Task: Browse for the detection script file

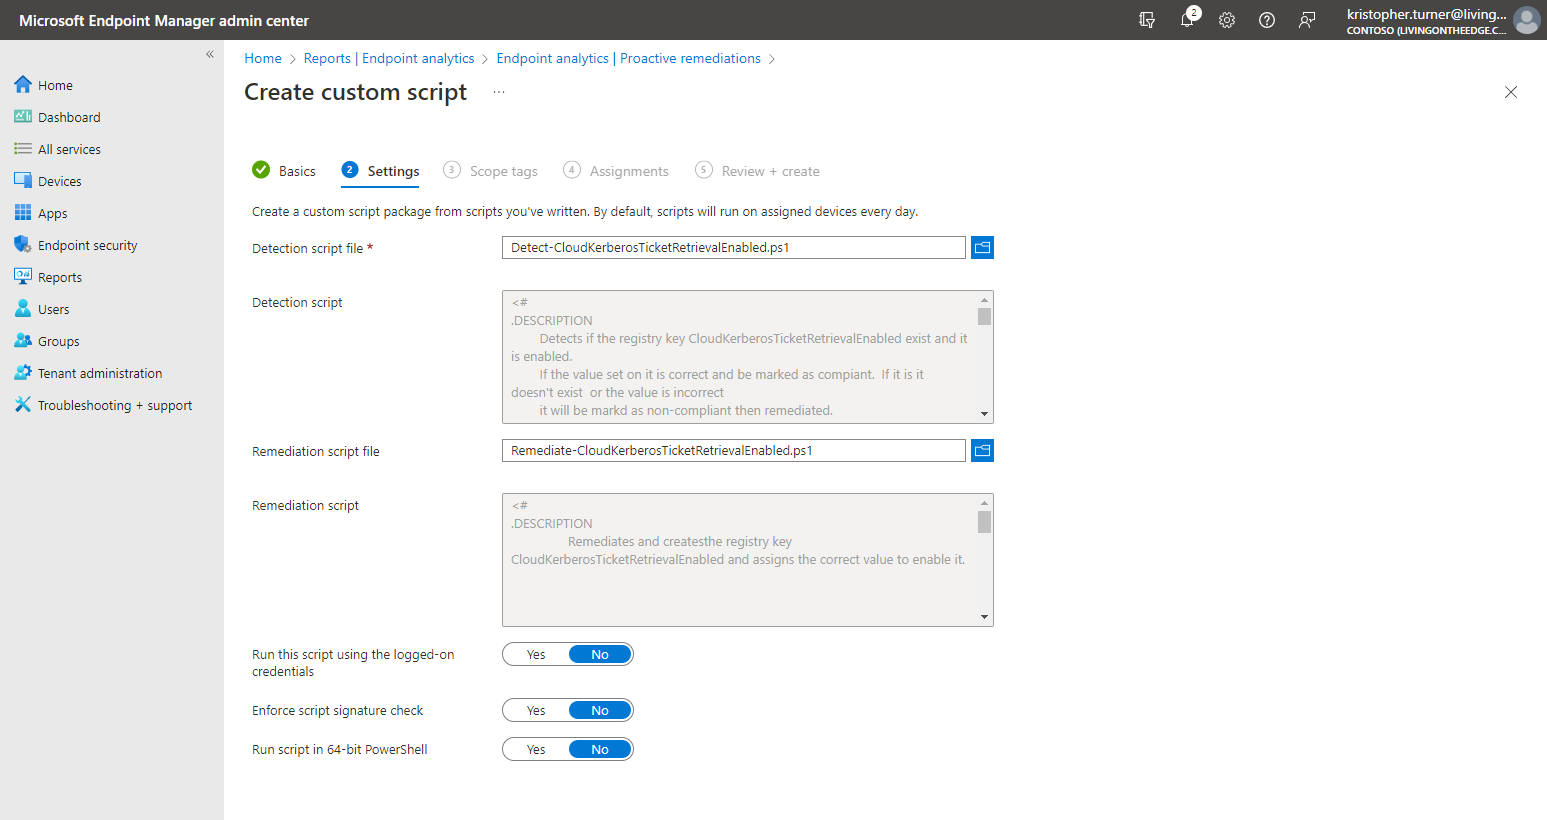Action: point(982,247)
